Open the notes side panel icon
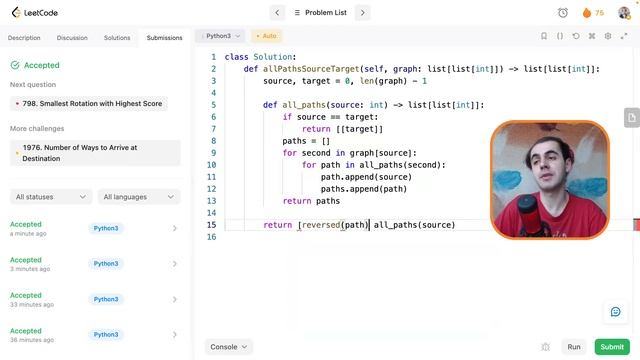The image size is (640, 360). pyautogui.click(x=632, y=118)
